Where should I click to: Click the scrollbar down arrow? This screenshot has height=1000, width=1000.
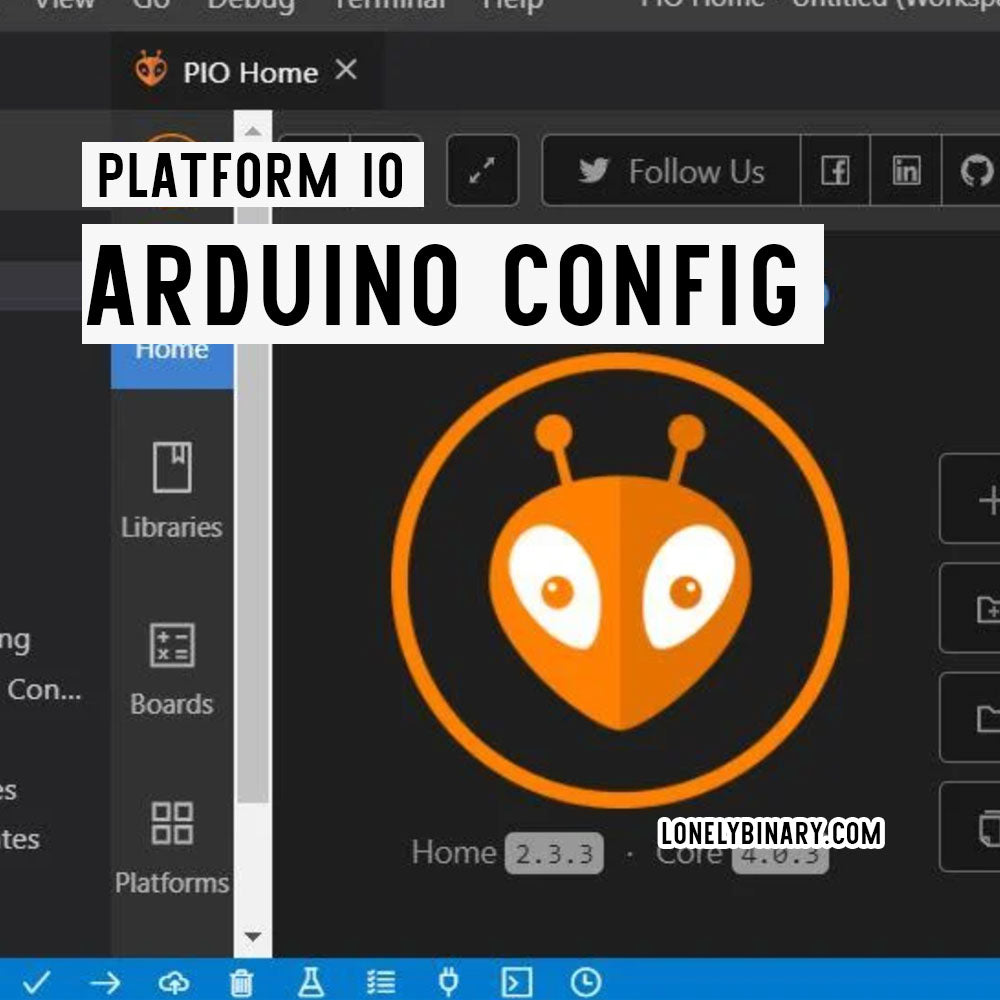click(252, 937)
